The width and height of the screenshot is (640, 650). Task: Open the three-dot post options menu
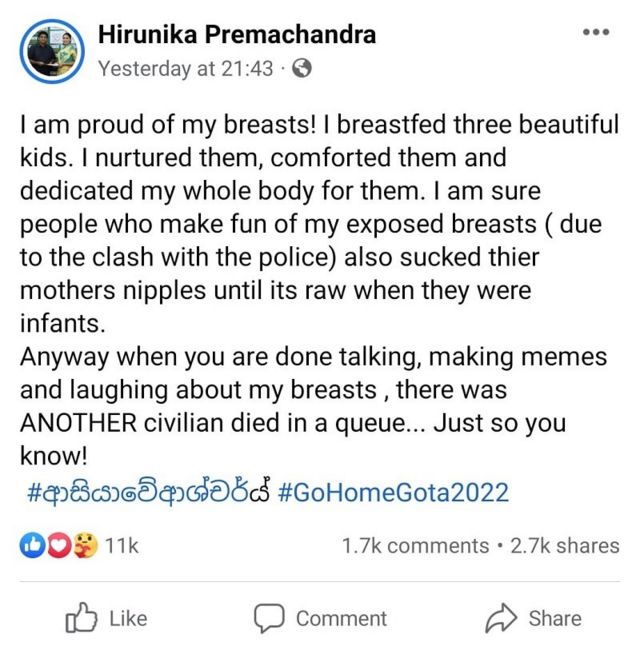(595, 32)
